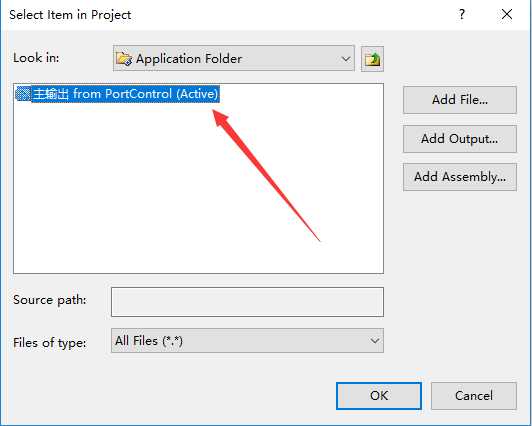This screenshot has height=426, width=532.
Task: Click the Add File... button
Action: coord(460,100)
